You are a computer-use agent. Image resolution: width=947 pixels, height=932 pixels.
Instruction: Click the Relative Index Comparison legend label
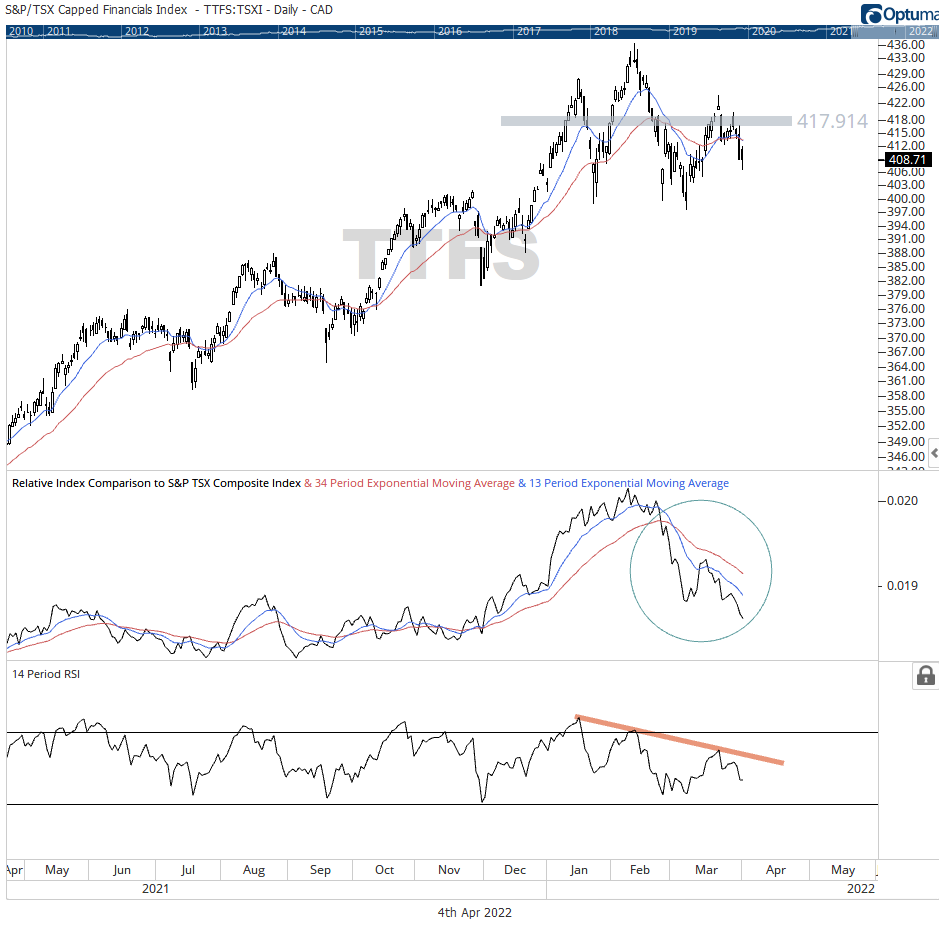pyautogui.click(x=156, y=484)
